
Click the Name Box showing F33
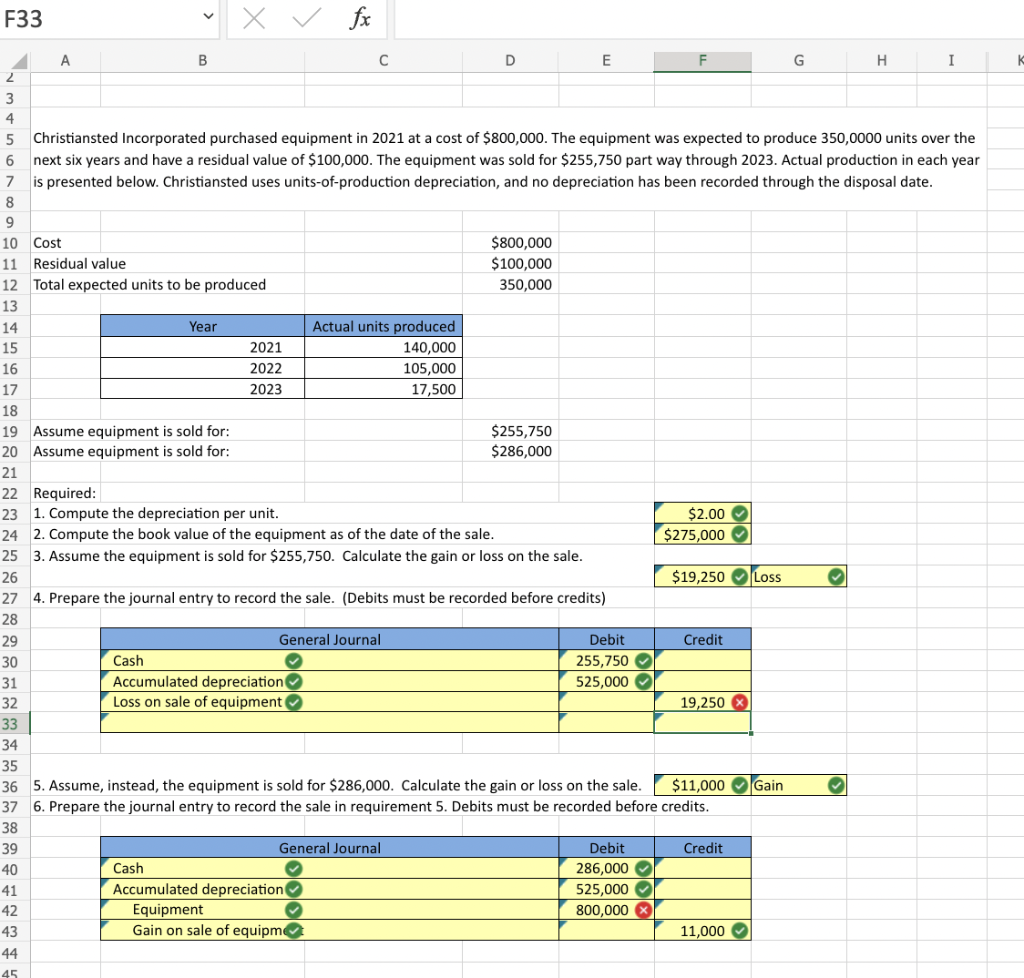(x=100, y=18)
